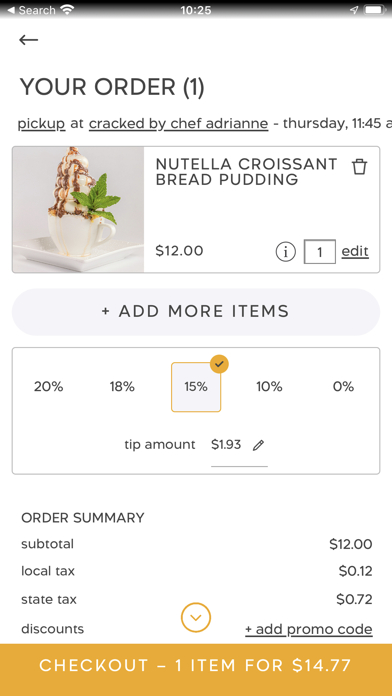The height and width of the screenshot is (696, 392).
Task: Tap the back arrow icon
Action: [x=28, y=40]
